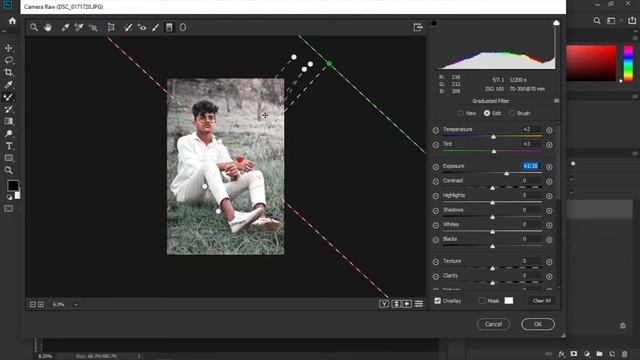Create new adjustment layer icon
Image resolution: width=640 pixels, height=360 pixels.
pyautogui.click(x=587, y=354)
